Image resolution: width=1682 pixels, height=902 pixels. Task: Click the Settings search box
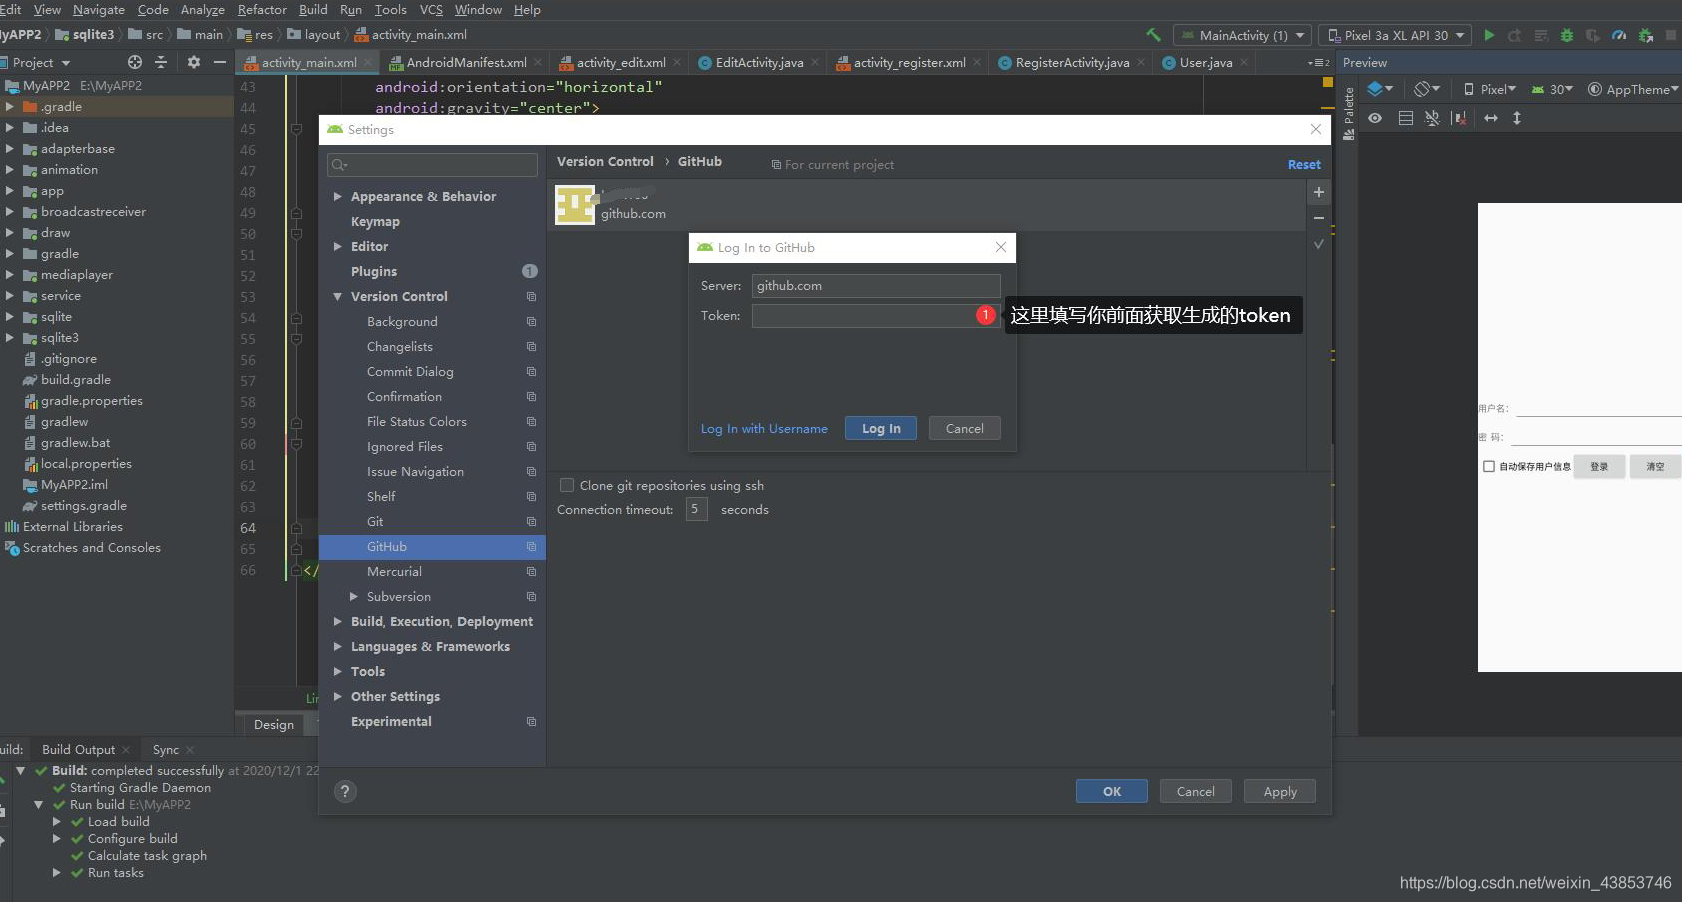click(432, 165)
